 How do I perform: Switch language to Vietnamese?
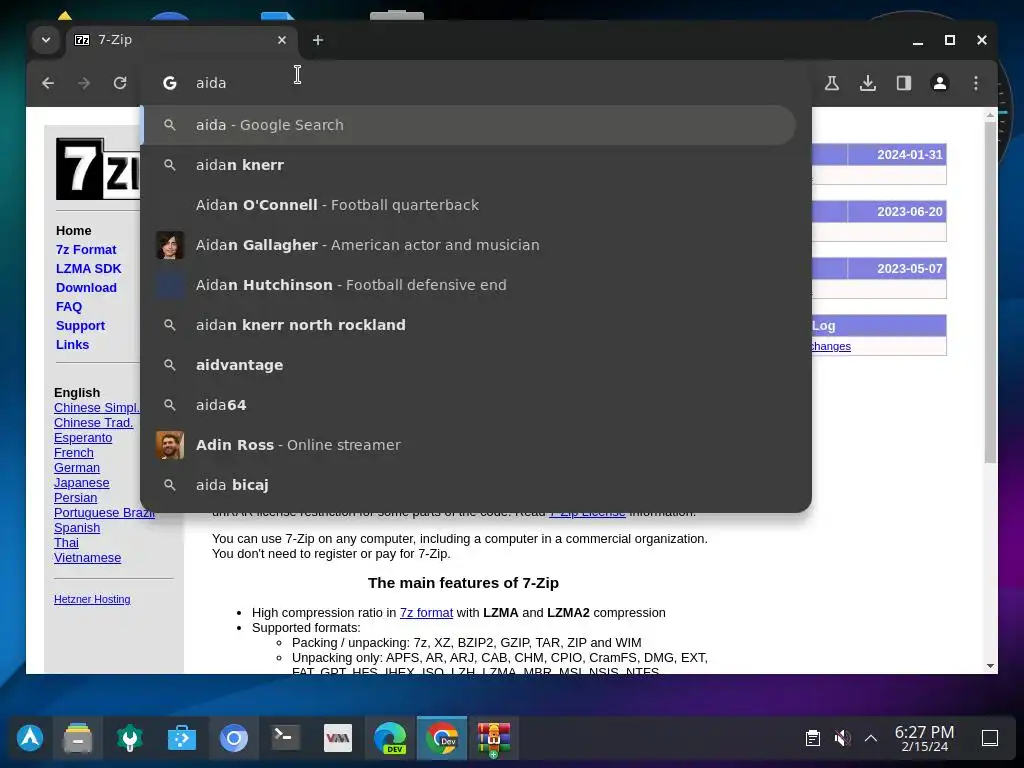click(x=87, y=558)
